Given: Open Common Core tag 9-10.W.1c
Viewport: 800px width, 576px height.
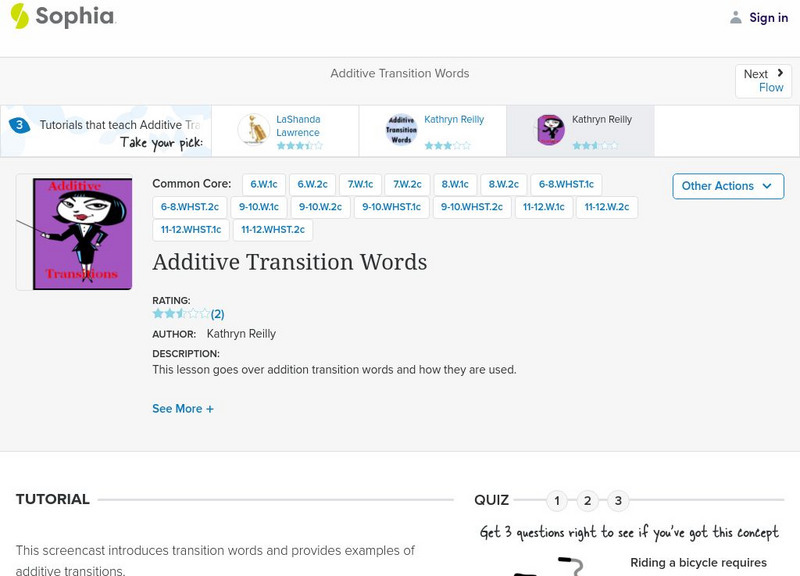Looking at the screenshot, I should (259, 207).
